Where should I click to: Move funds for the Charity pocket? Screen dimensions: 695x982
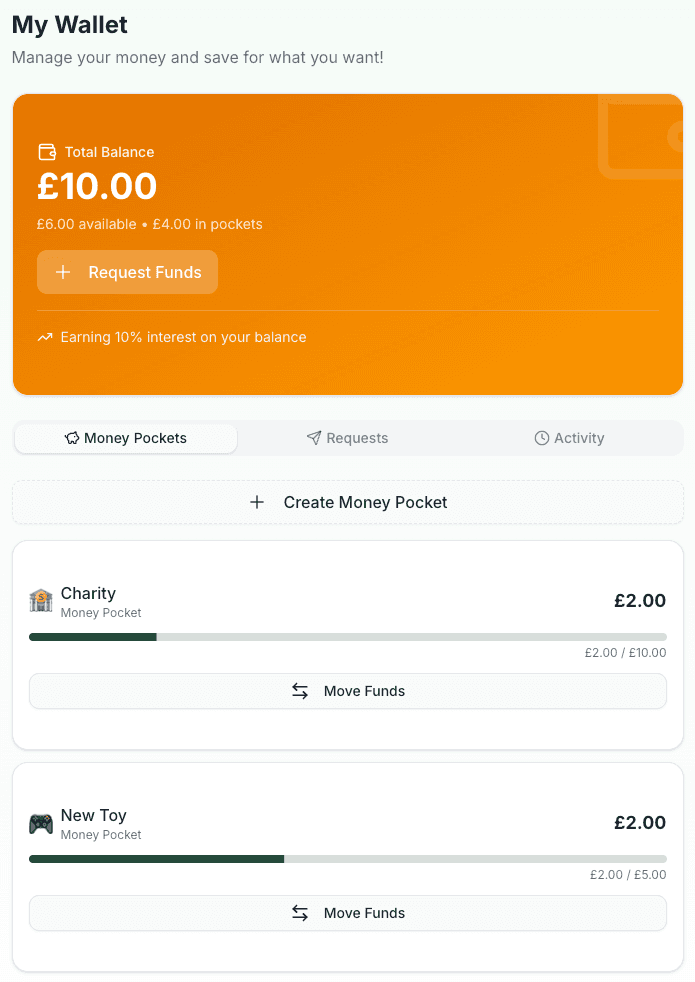(348, 691)
